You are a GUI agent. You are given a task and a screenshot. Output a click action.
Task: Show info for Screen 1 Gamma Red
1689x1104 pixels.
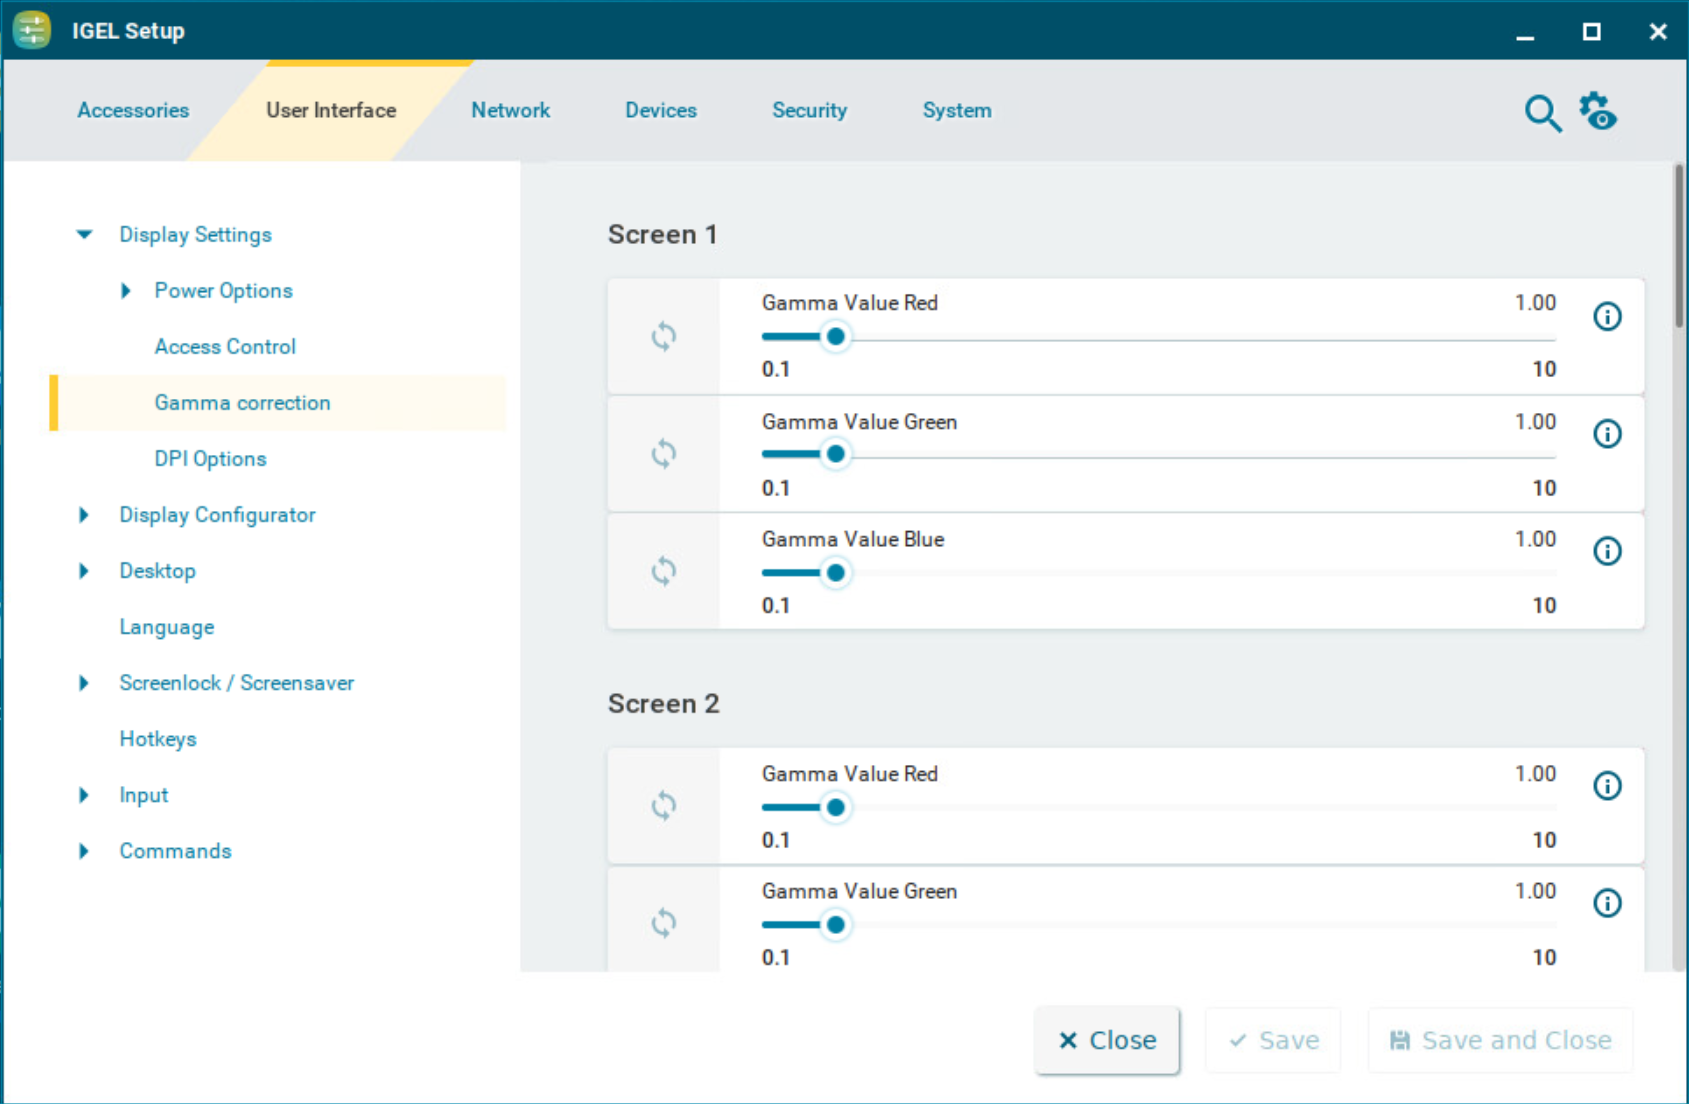point(1607,317)
